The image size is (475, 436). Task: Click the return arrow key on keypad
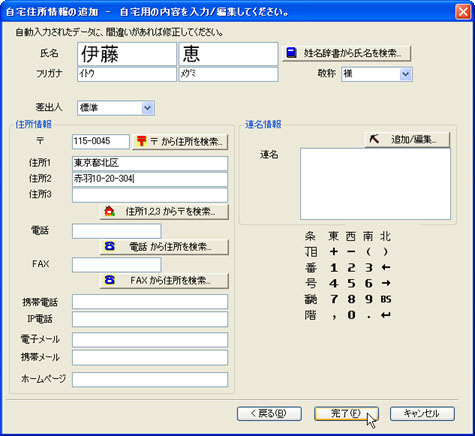386,315
